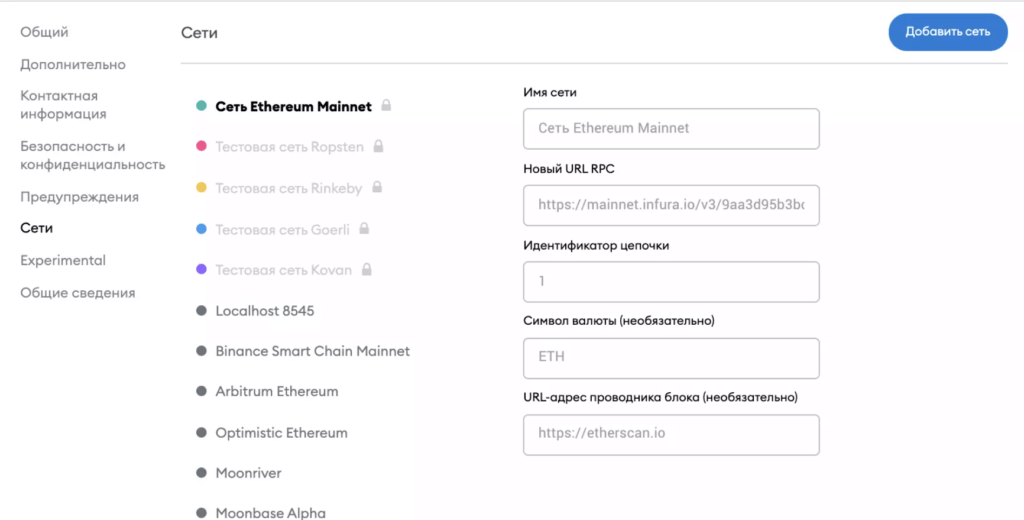This screenshot has height=520, width=1024.
Task: Click the pink dot for Ropsten network
Action: coord(201,147)
